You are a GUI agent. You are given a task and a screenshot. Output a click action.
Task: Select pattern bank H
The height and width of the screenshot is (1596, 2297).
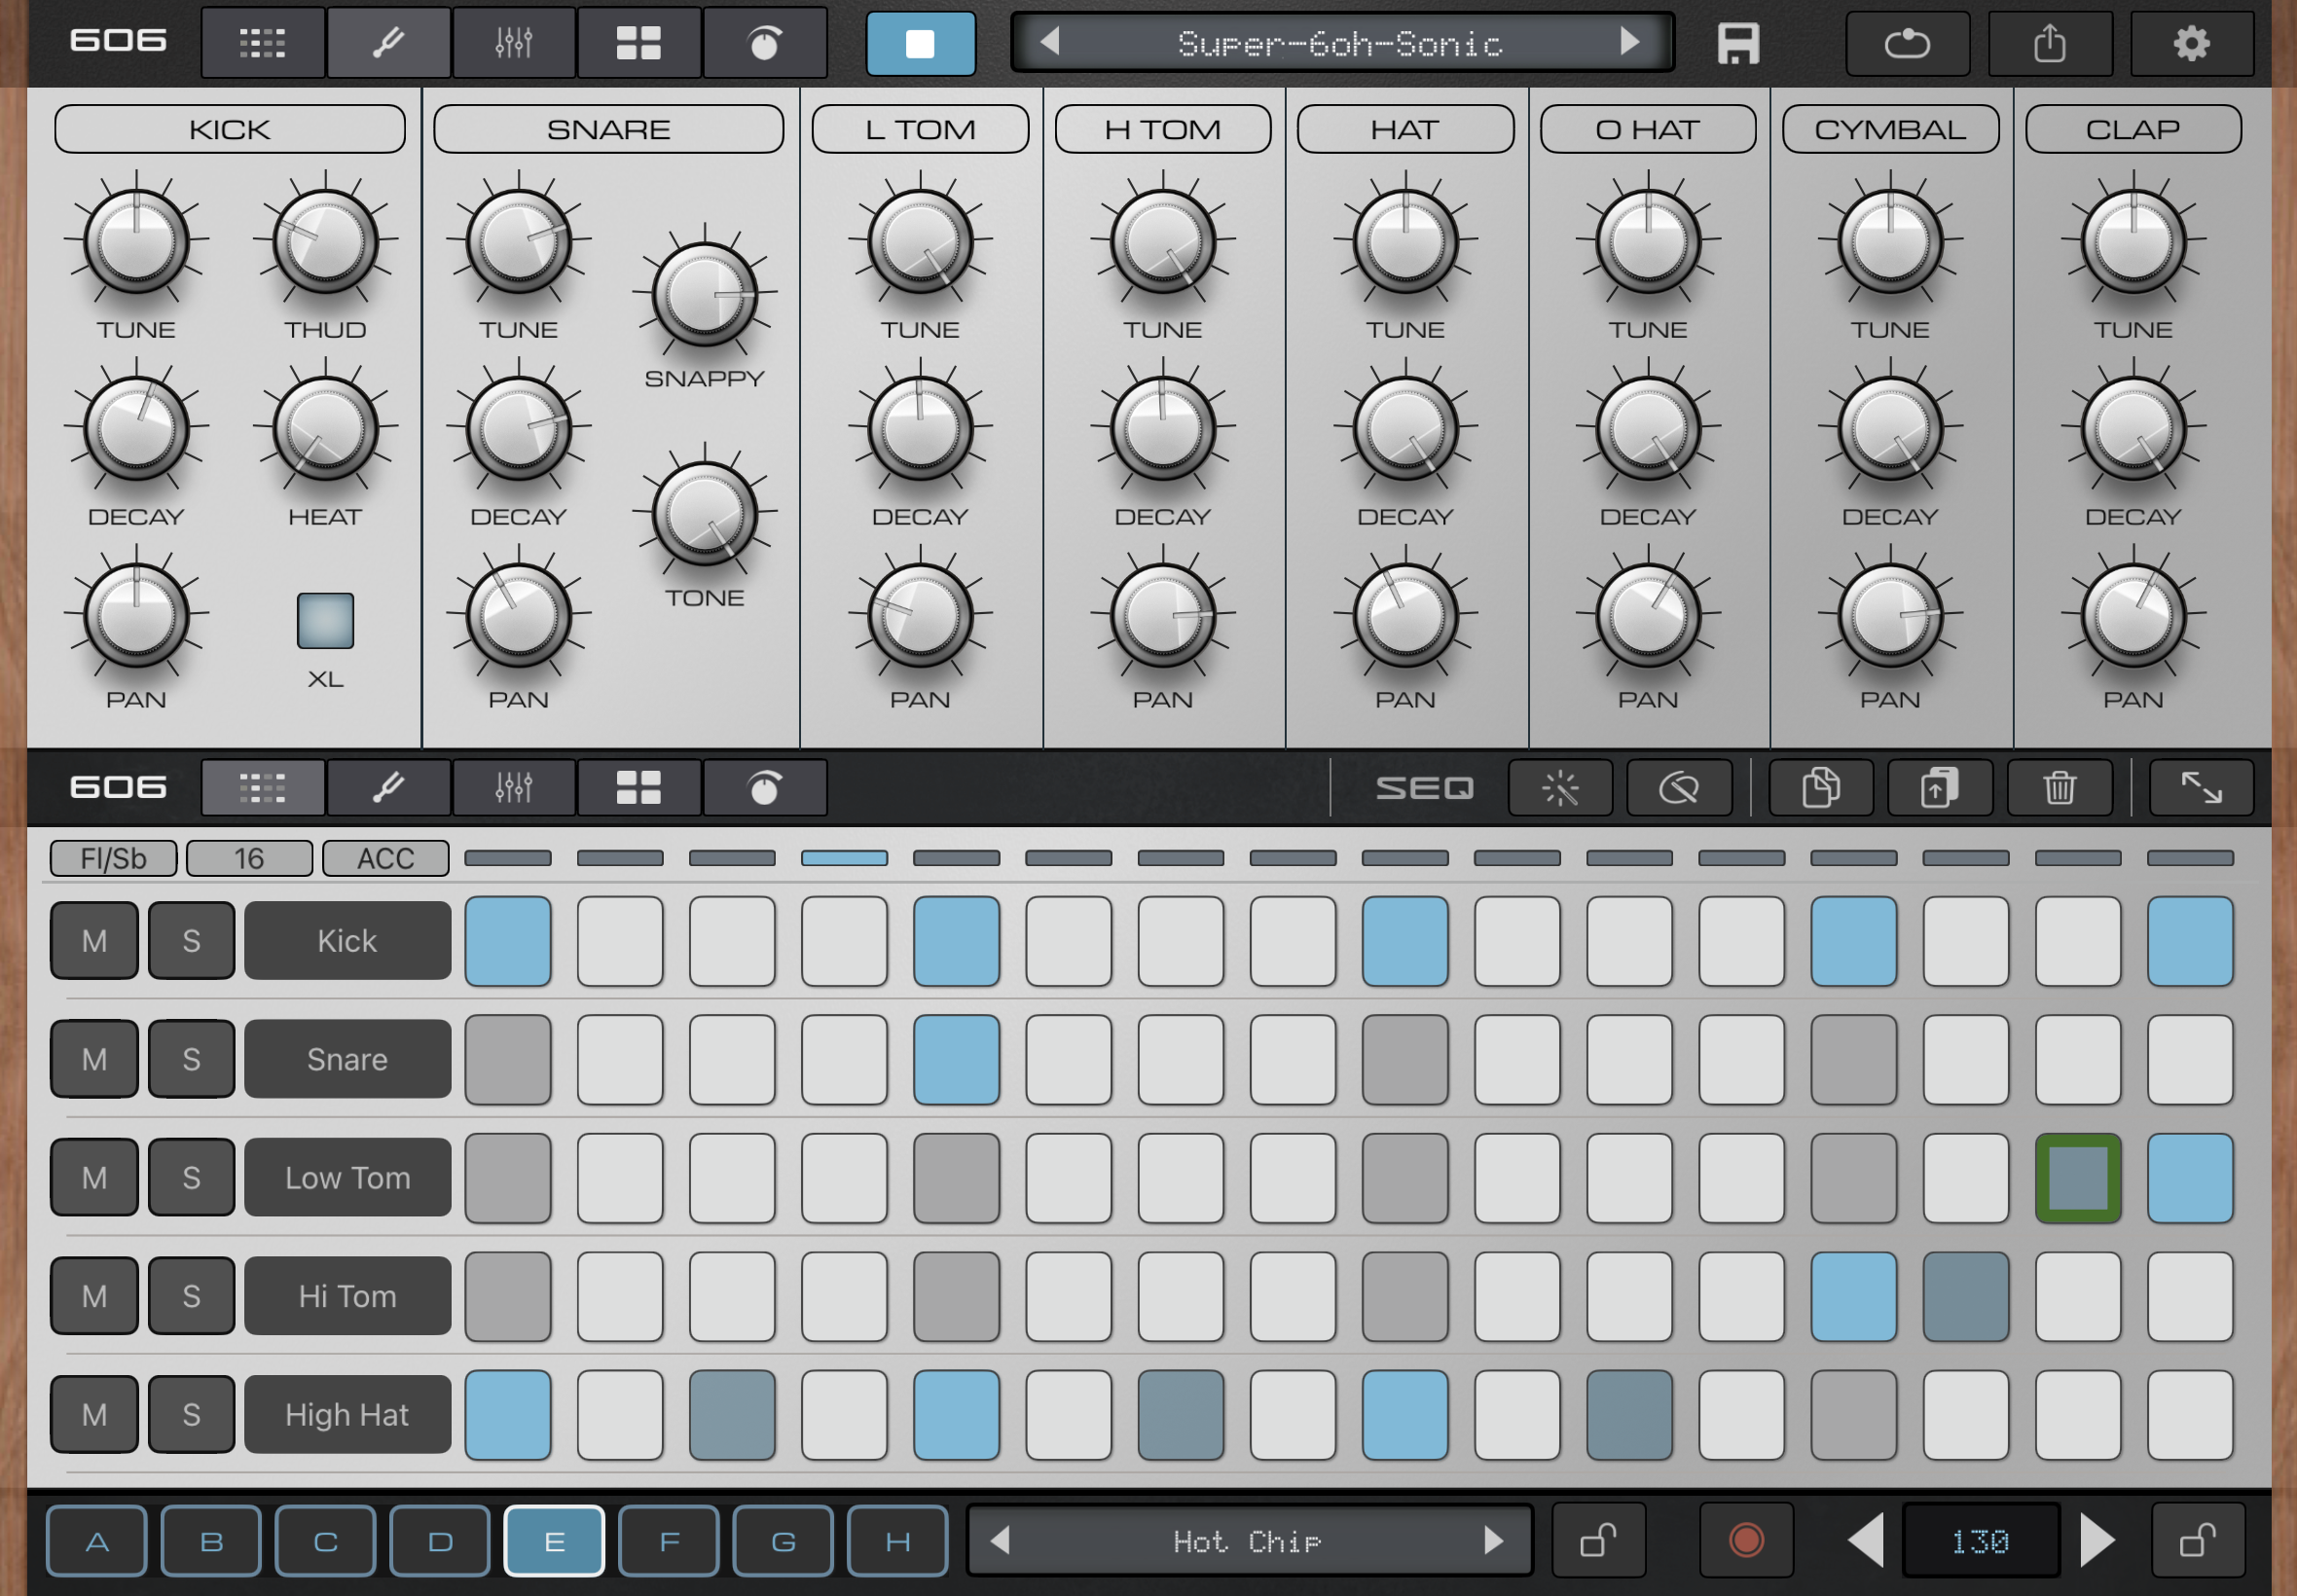click(x=898, y=1541)
